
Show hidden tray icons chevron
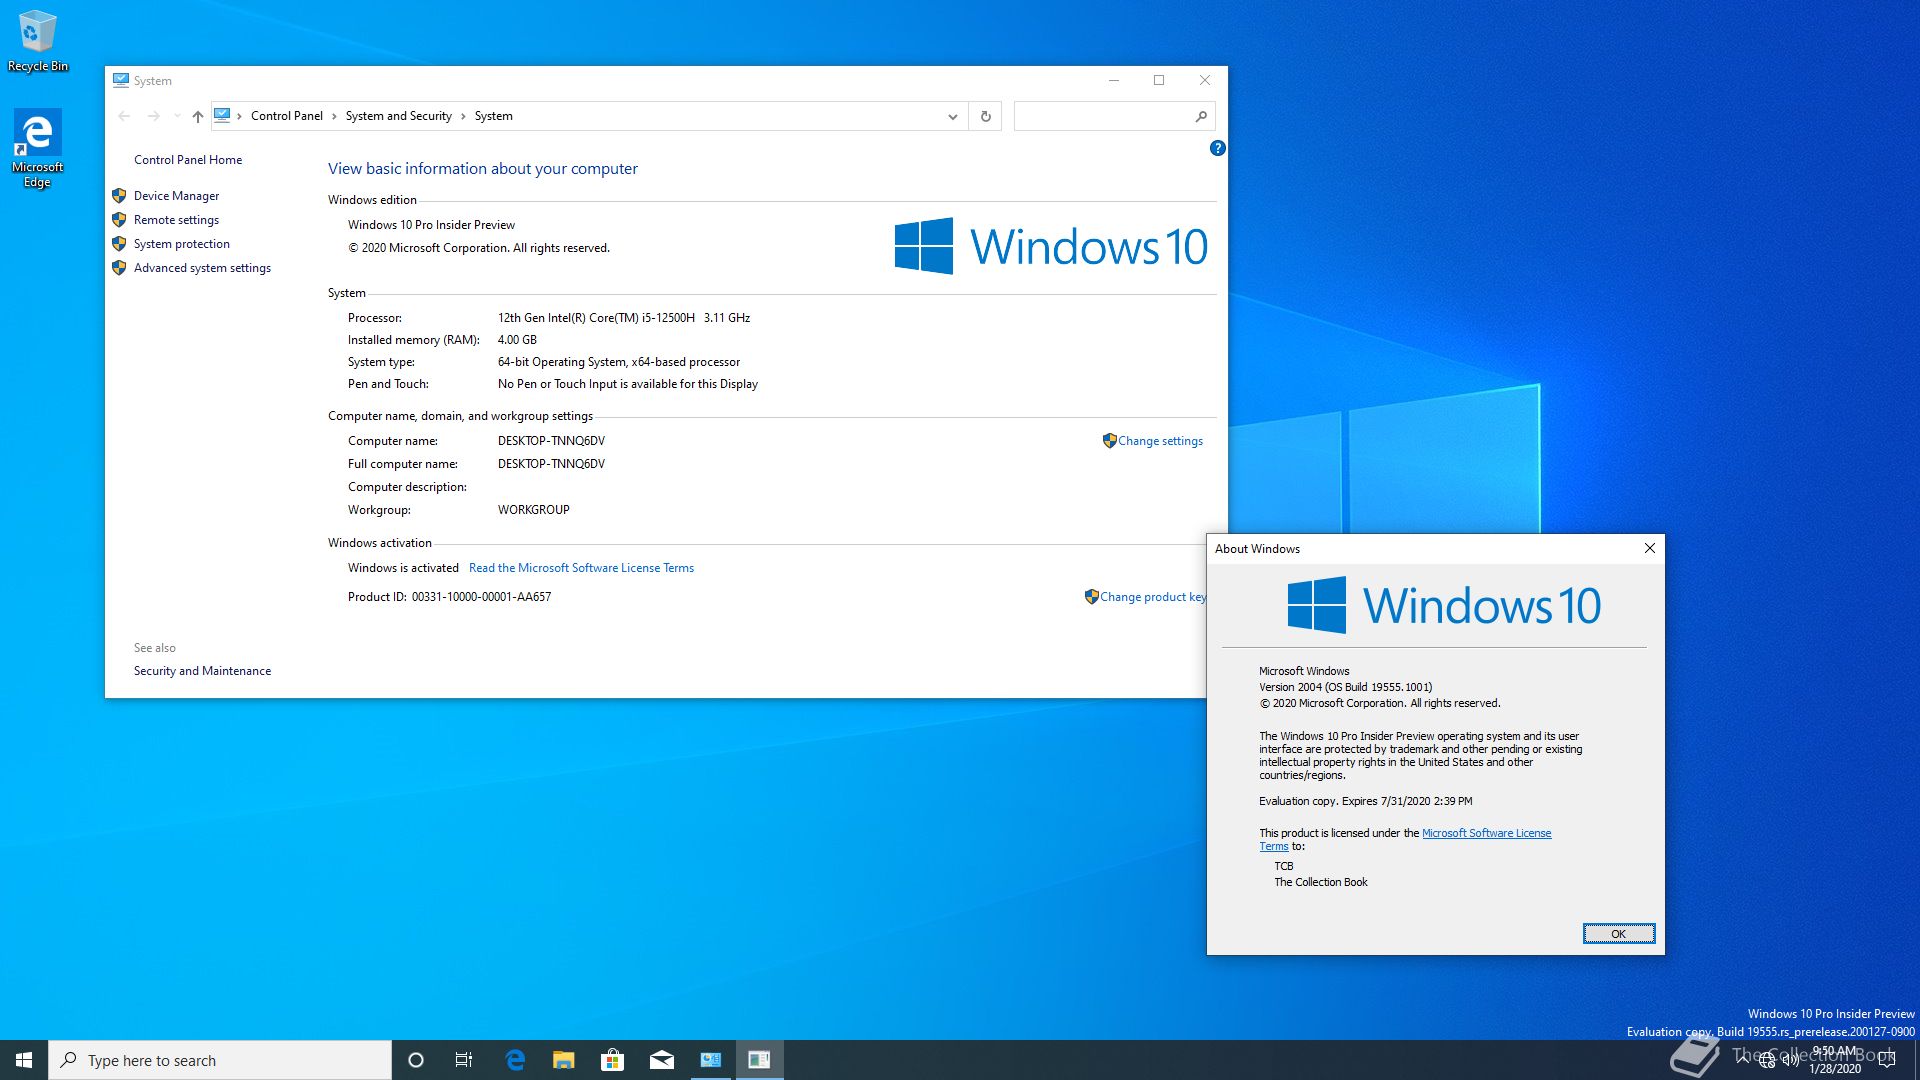[1743, 1059]
